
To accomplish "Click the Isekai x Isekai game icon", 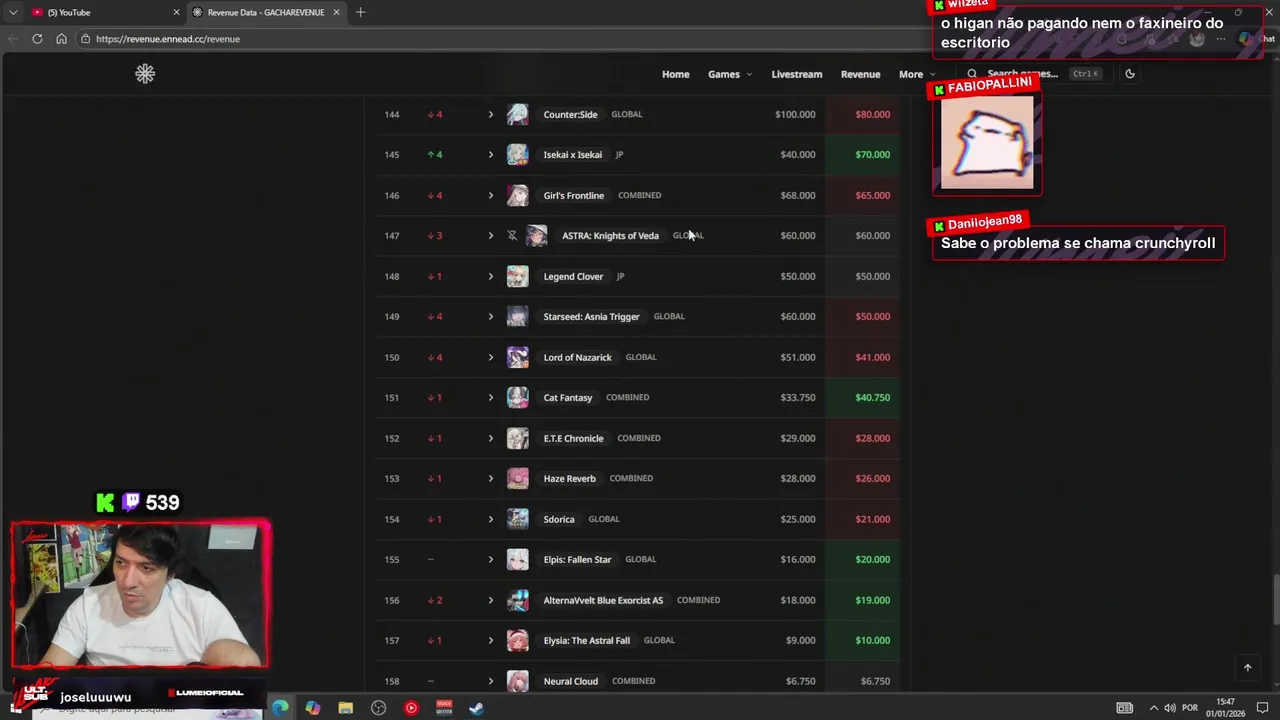I will click(x=517, y=155).
